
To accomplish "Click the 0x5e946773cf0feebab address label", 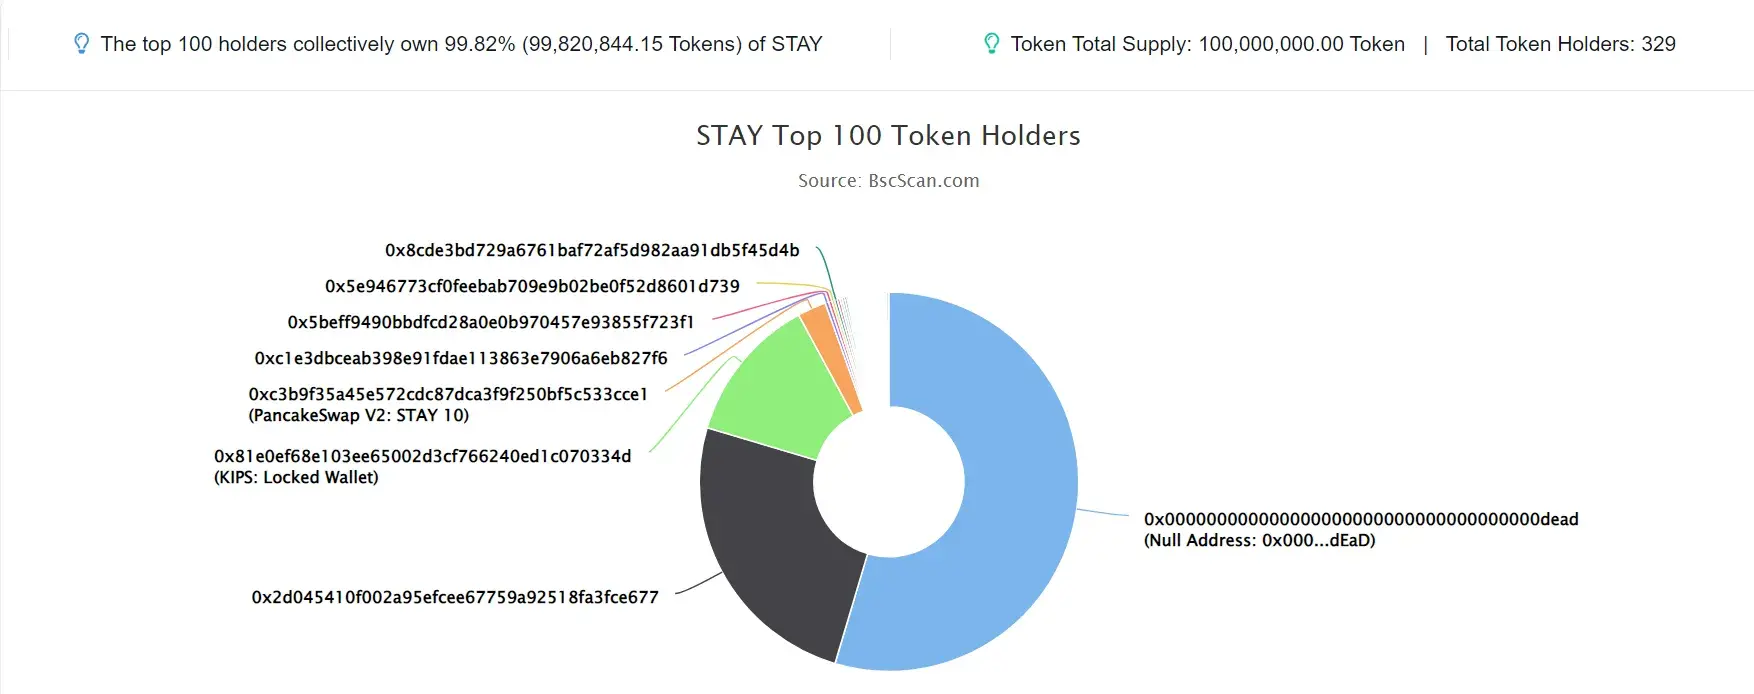I will click(532, 286).
